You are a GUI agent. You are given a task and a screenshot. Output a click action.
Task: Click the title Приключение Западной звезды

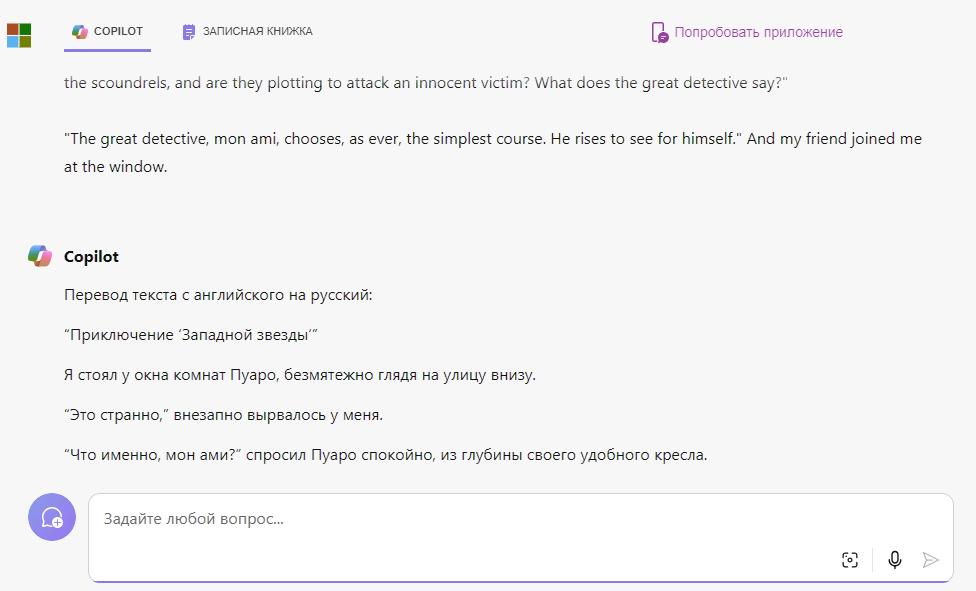tap(190, 335)
